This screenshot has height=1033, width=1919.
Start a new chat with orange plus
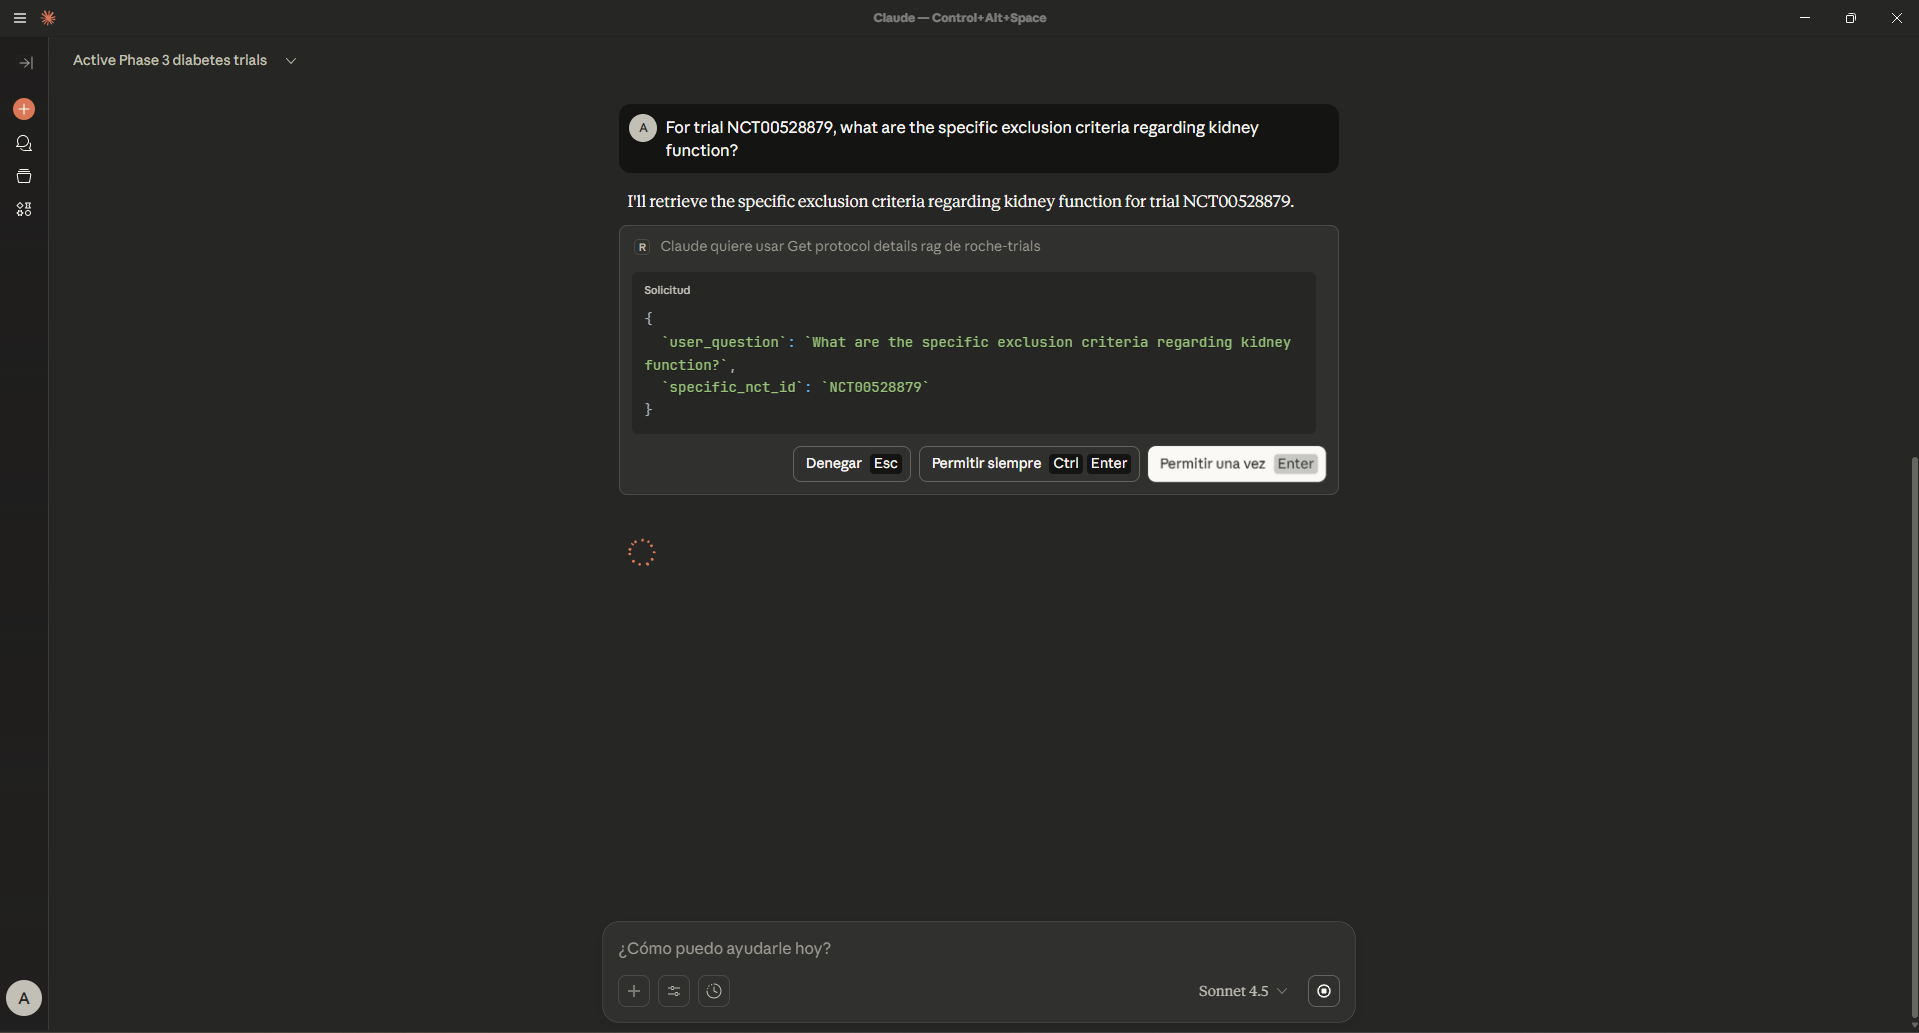tap(24, 109)
